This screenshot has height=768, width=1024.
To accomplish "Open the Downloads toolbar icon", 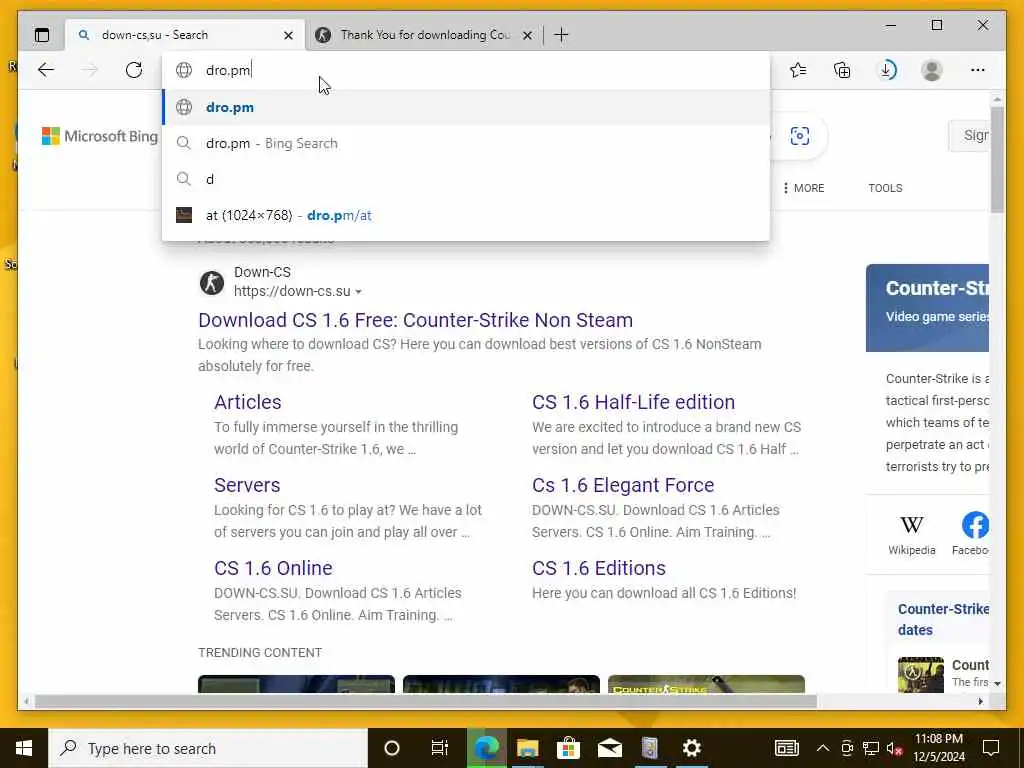I will [887, 70].
